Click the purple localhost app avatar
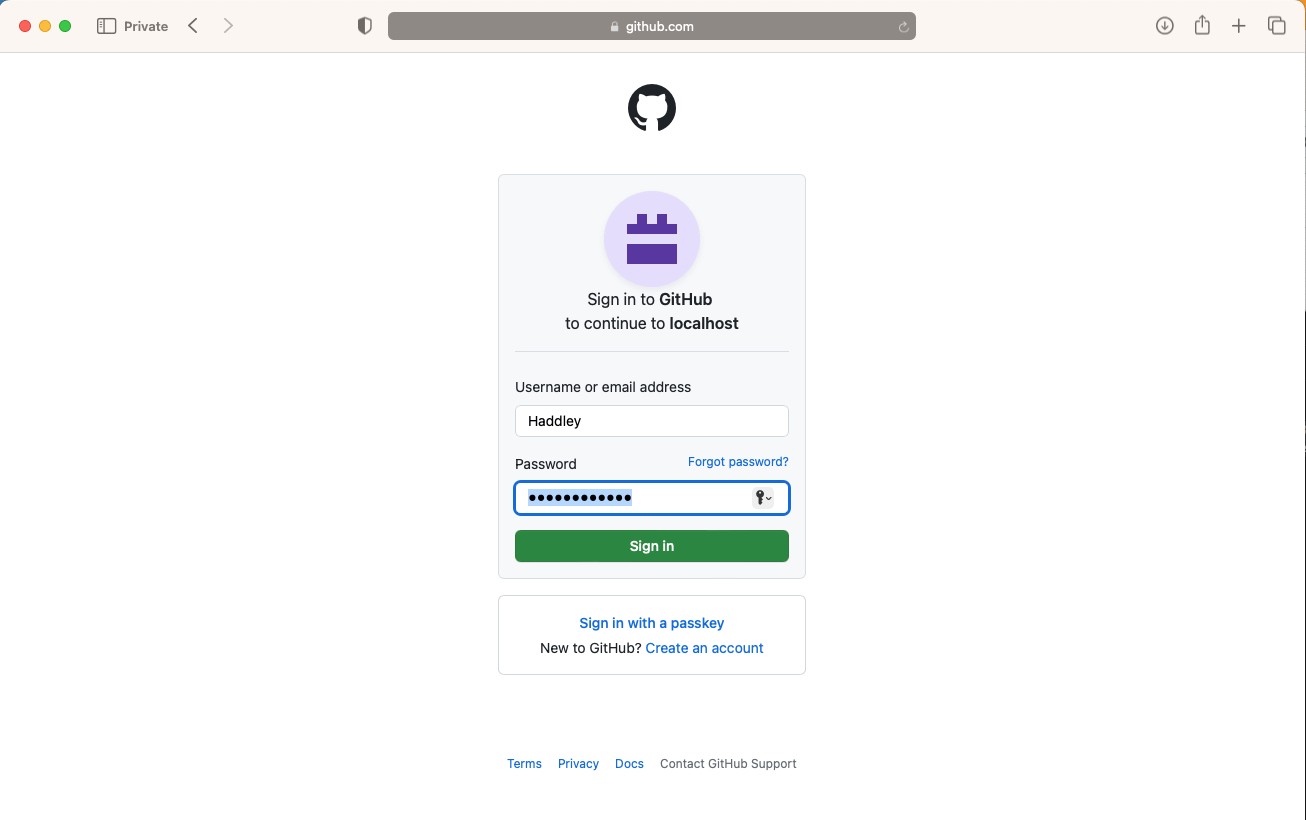Screen dimensions: 1306x820 (x=652, y=239)
